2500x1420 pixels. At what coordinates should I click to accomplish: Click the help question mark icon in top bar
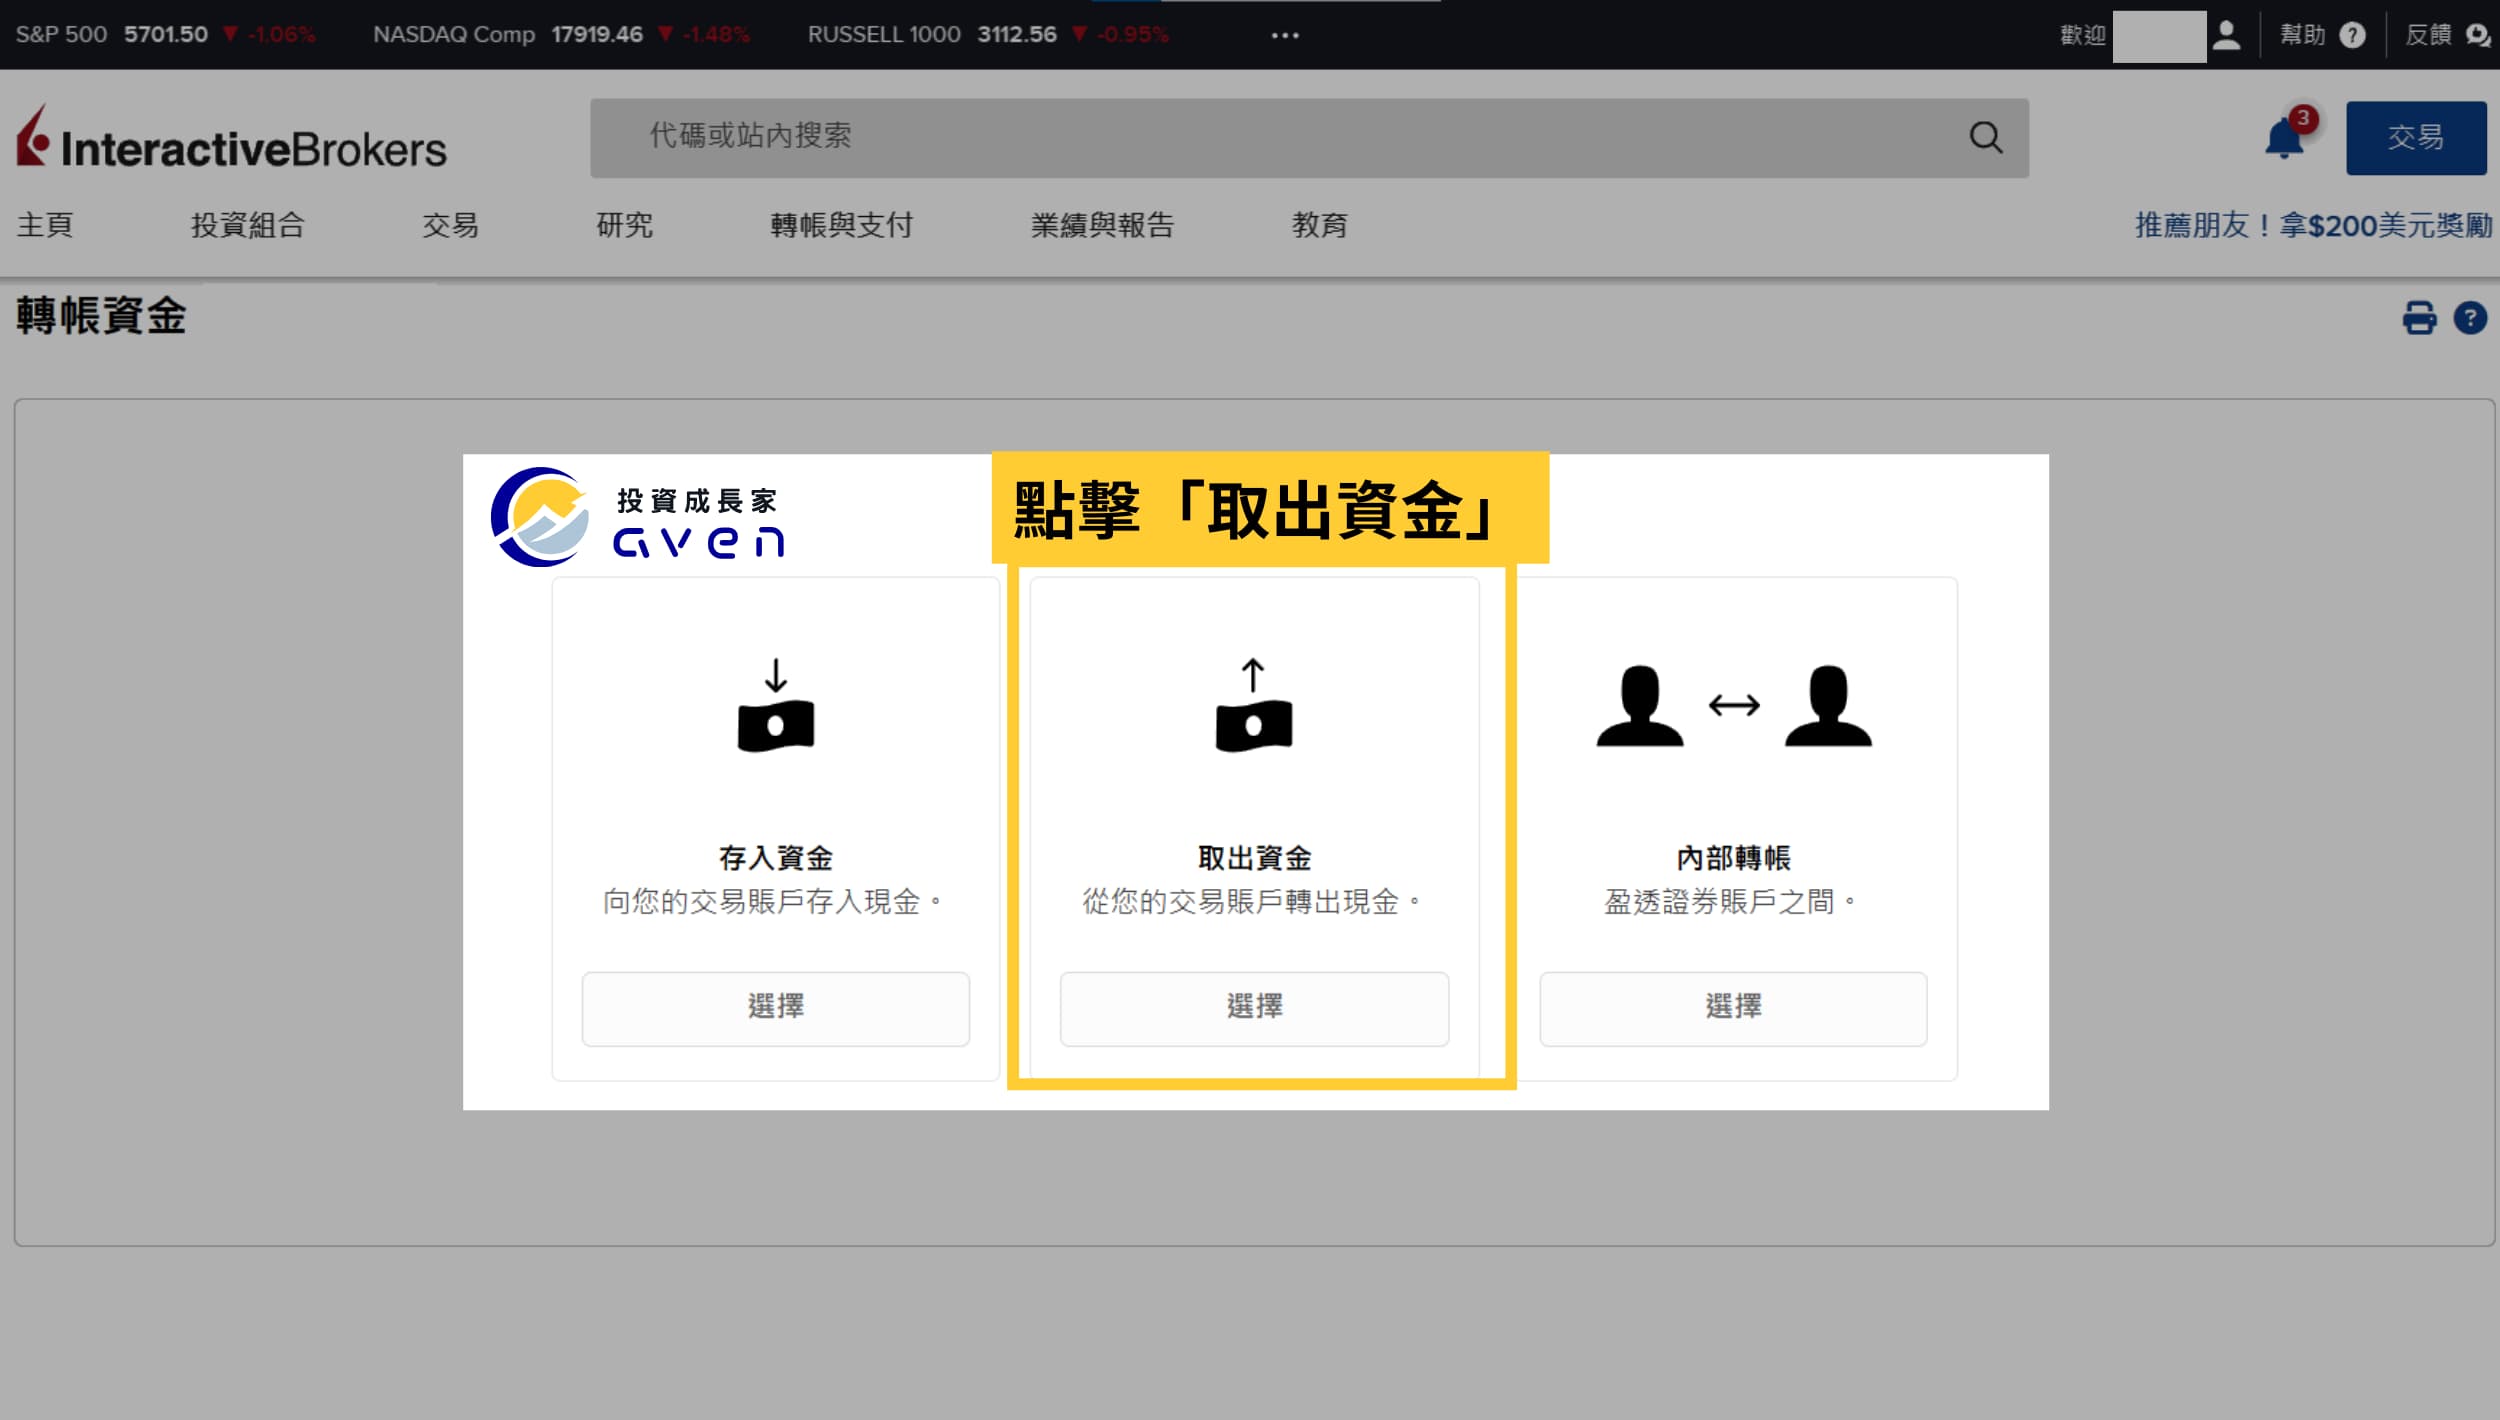(x=2353, y=35)
